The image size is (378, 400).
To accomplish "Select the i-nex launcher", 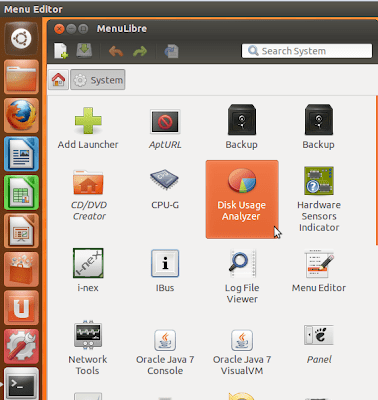I will click(x=88, y=263).
